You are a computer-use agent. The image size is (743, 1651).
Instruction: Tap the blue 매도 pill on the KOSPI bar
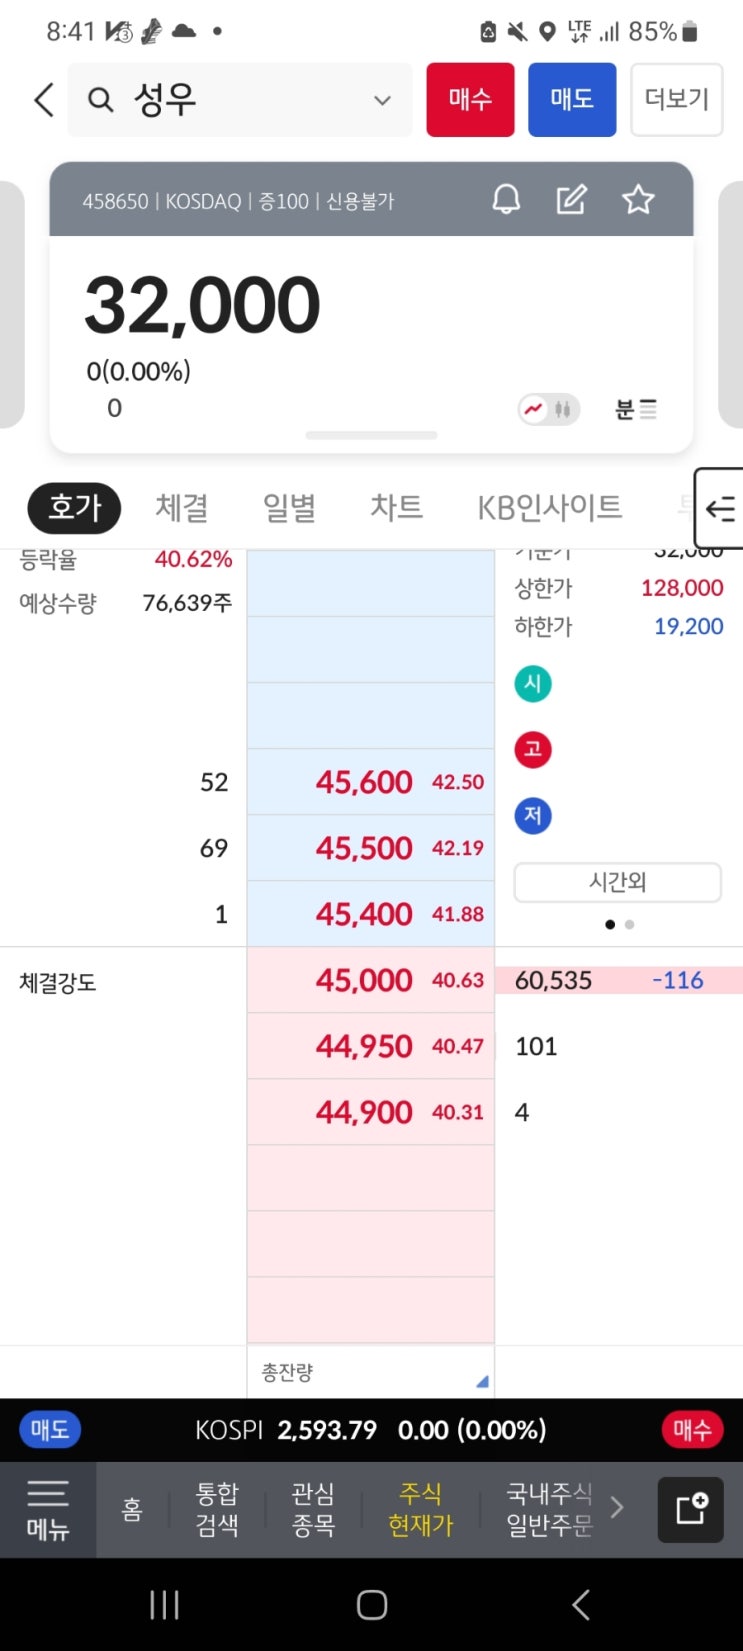point(49,1429)
